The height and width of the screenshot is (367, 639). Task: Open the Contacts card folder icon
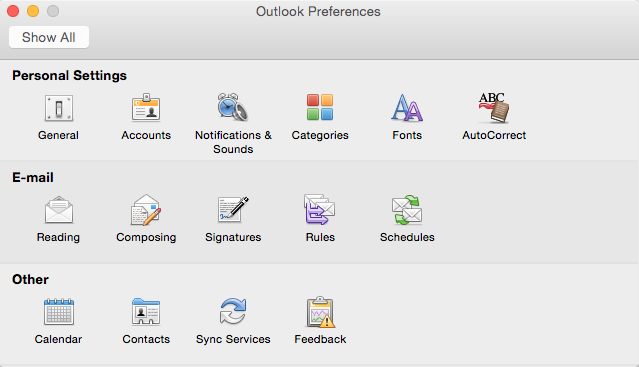[x=146, y=312]
